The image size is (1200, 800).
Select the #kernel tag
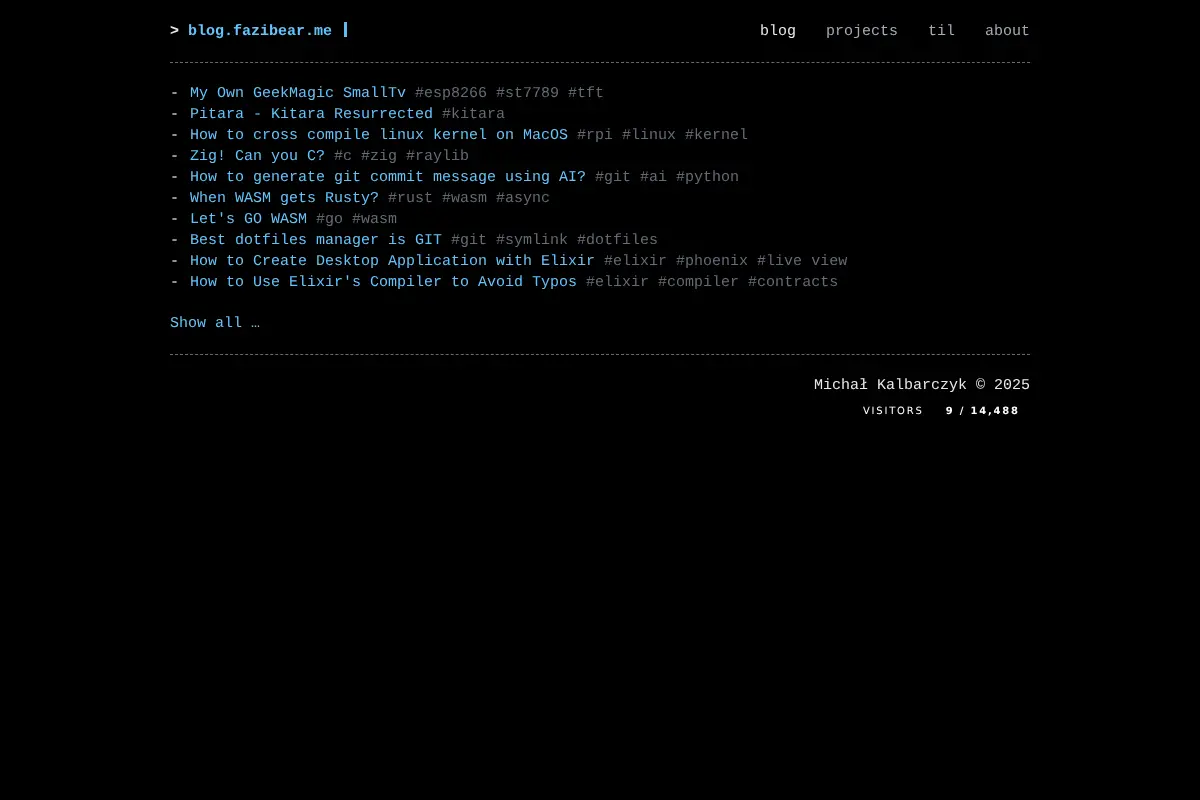coord(716,135)
